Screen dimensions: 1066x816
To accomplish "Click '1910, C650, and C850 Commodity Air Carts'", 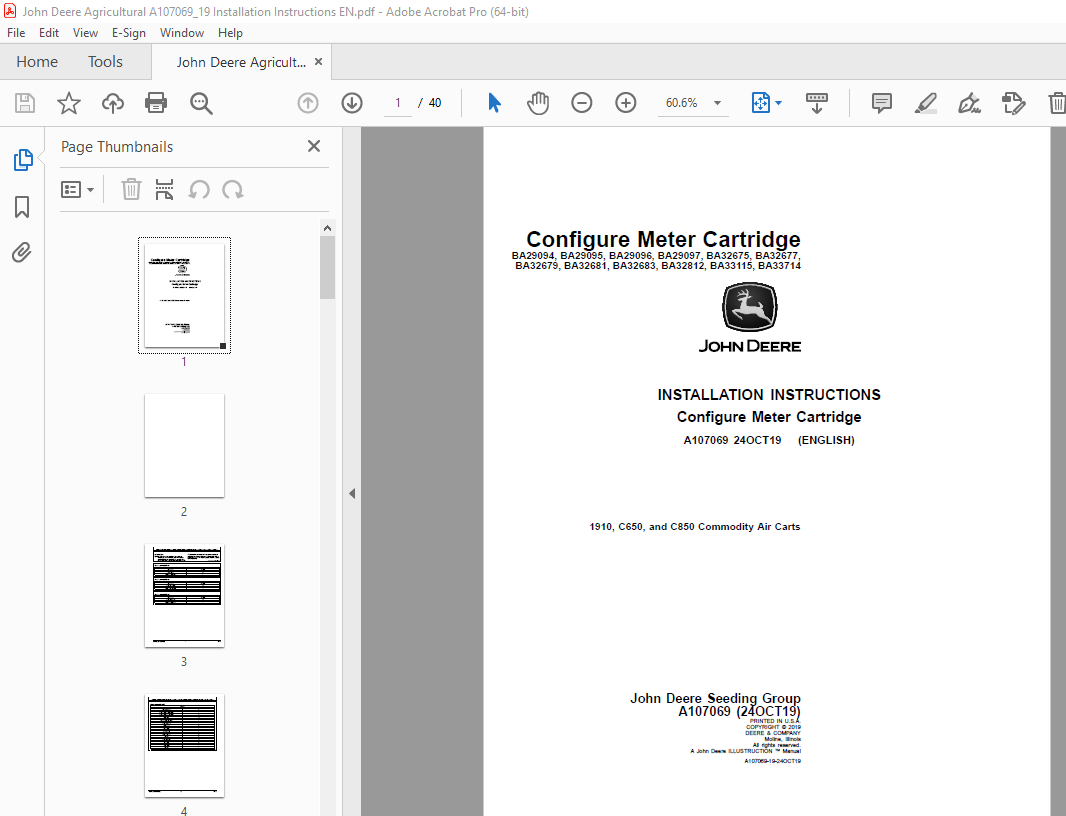I will pyautogui.click(x=695, y=526).
